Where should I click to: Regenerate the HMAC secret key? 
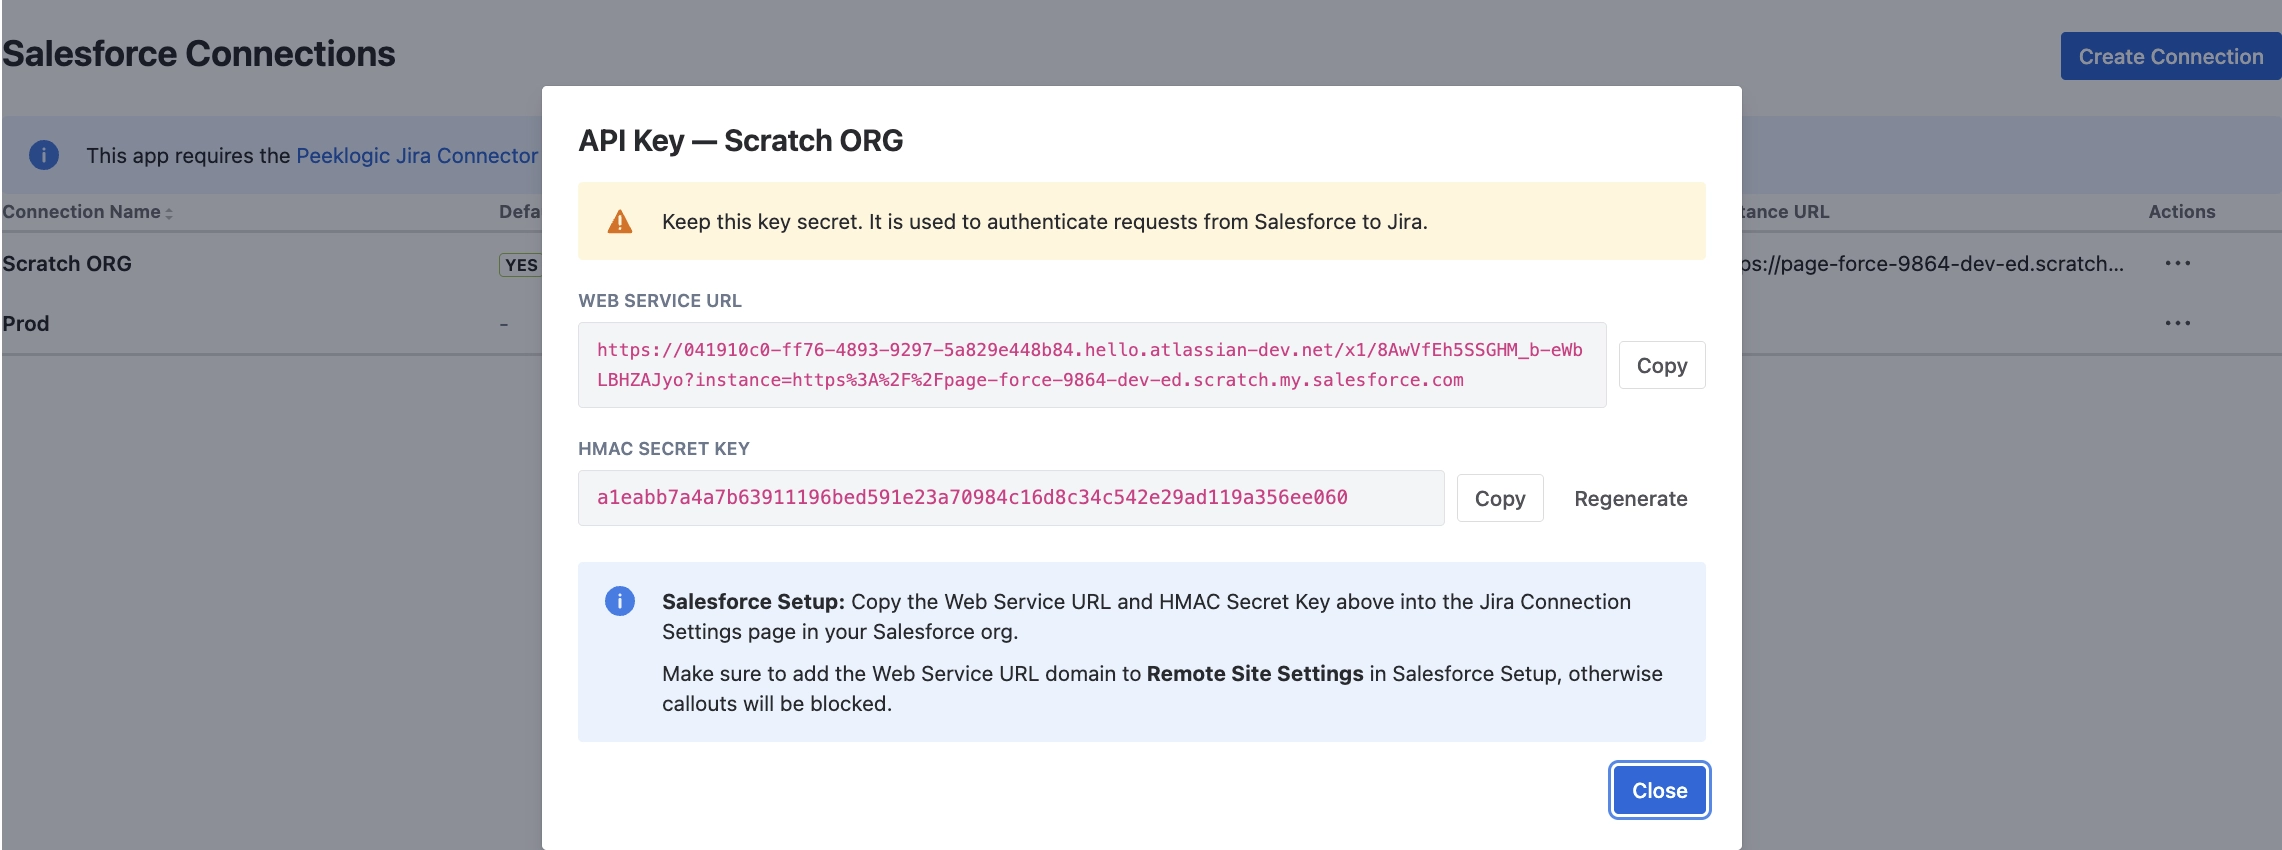click(1630, 498)
